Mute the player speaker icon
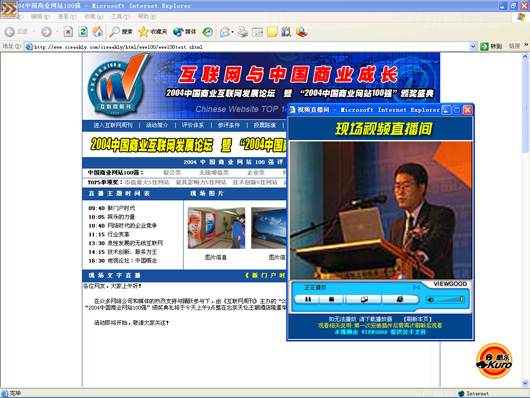The image size is (530, 398). pos(431,300)
